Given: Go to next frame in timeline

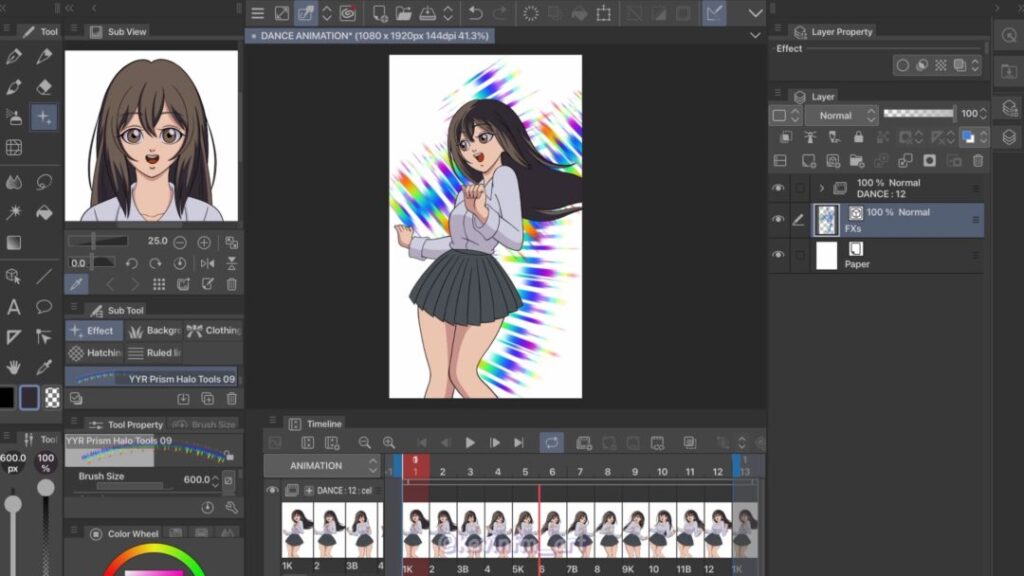Looking at the screenshot, I should (494, 443).
